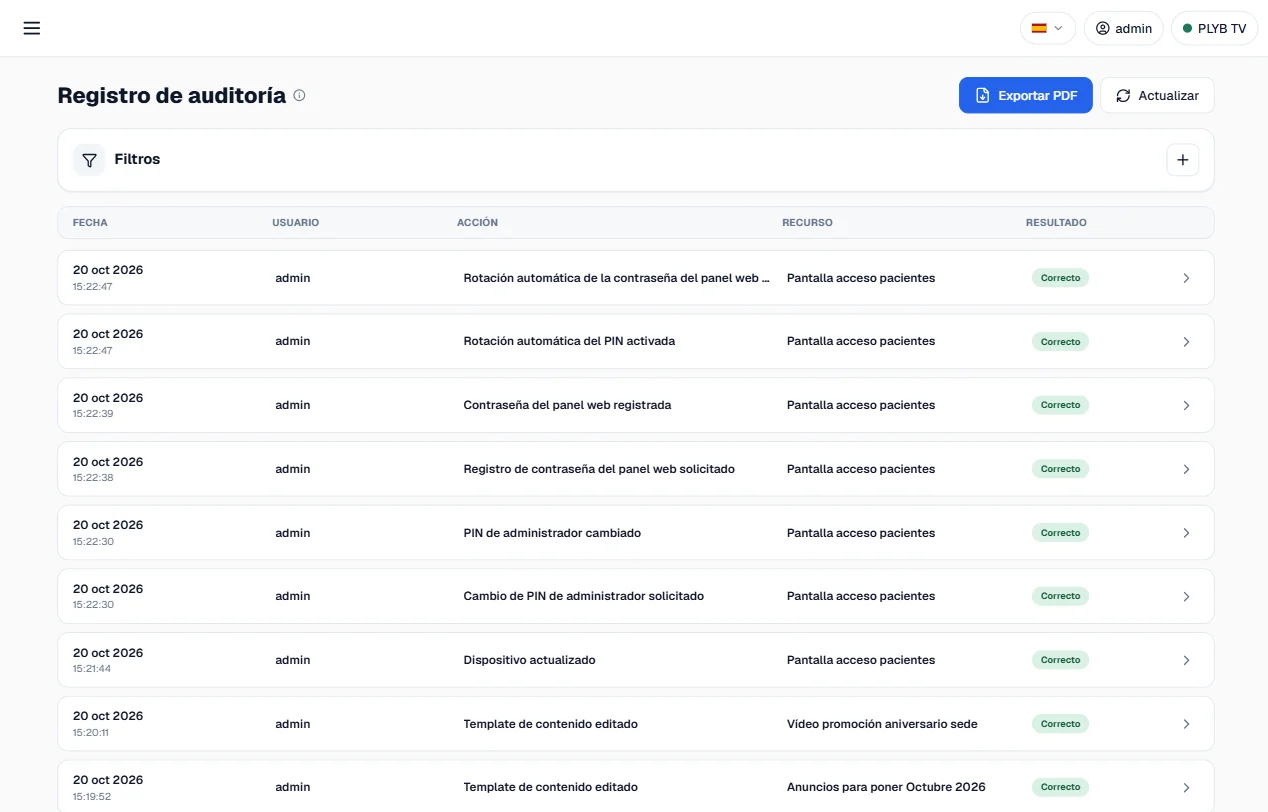Click the admin user profile icon
The height and width of the screenshot is (812, 1268).
[1102, 28]
